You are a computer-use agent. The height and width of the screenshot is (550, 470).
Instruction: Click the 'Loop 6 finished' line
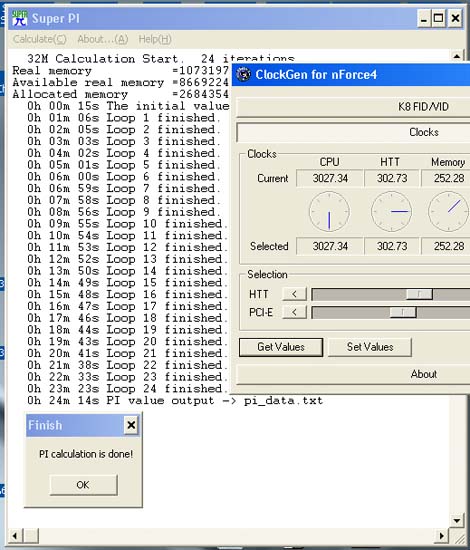(x=124, y=176)
